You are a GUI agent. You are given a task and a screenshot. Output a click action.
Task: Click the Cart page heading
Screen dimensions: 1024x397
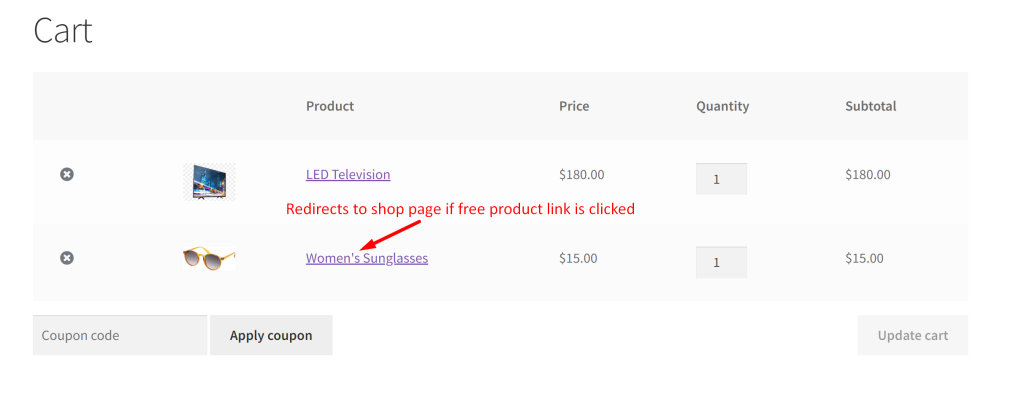(x=63, y=30)
